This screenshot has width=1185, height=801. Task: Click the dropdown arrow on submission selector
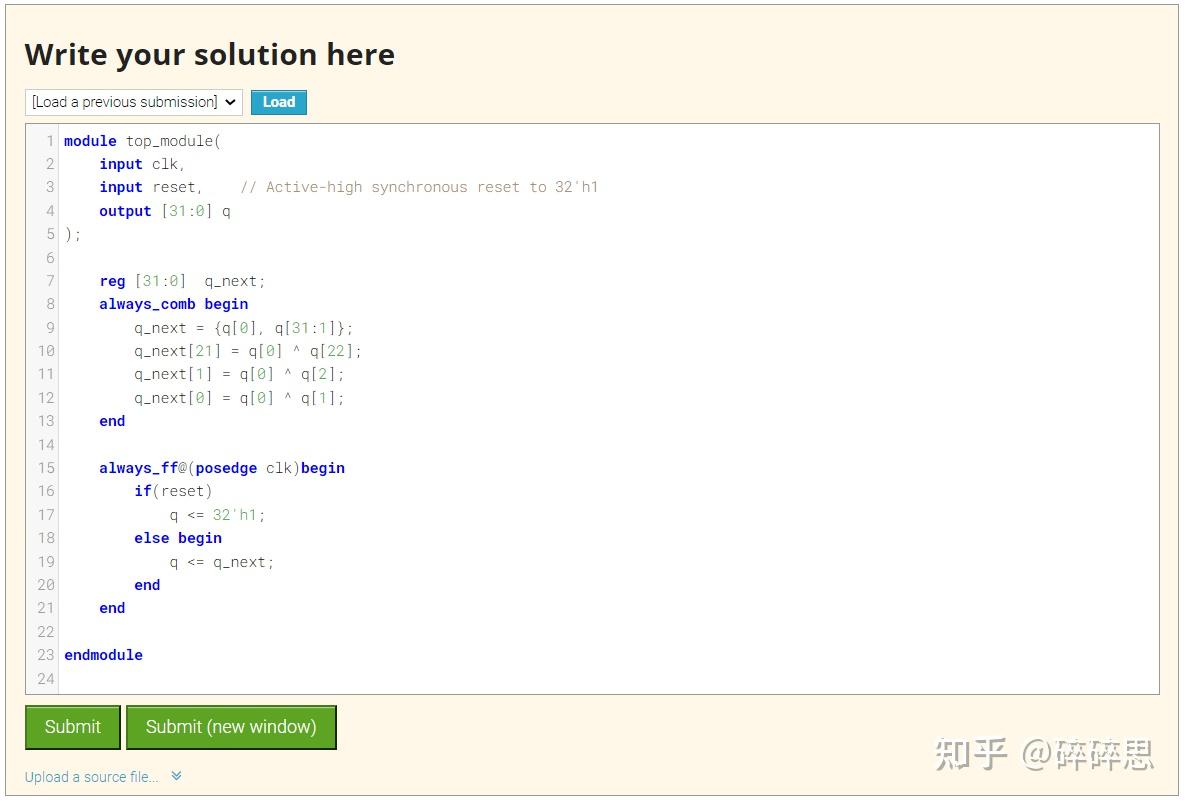point(230,101)
